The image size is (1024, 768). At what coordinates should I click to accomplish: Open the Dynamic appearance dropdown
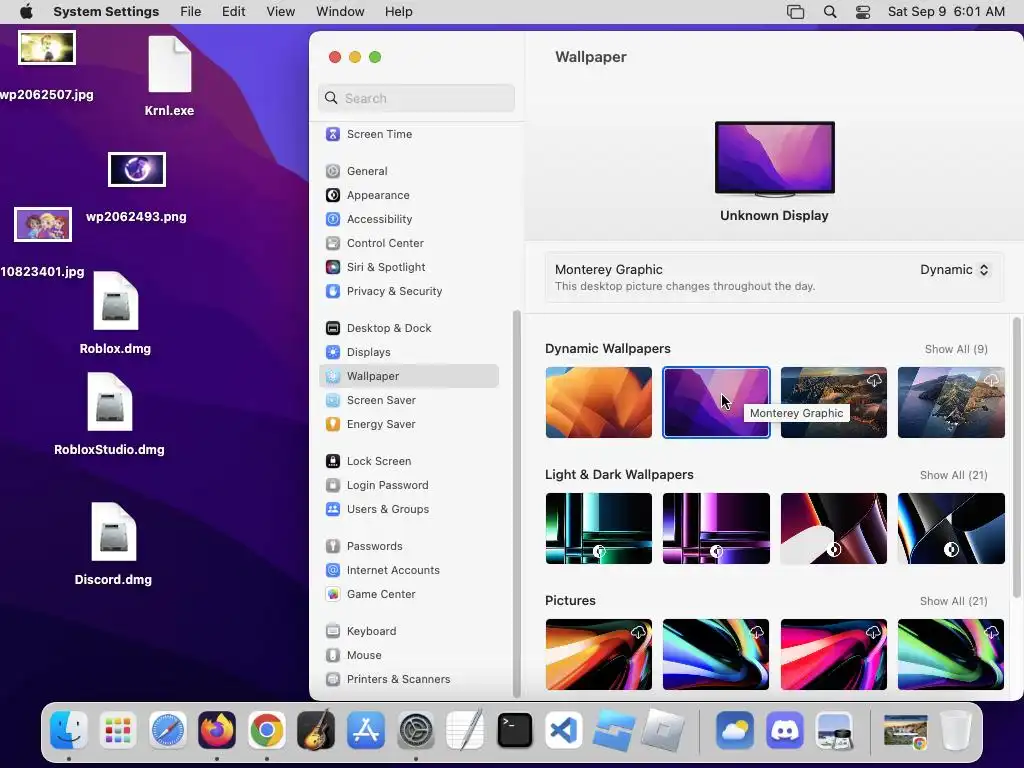[x=954, y=270]
